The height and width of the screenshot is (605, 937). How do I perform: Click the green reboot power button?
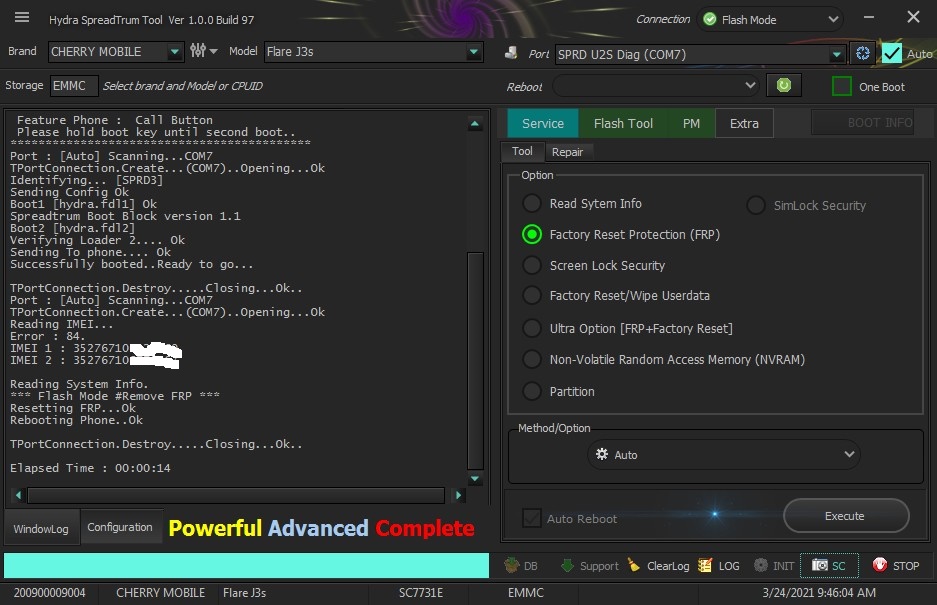(783, 85)
